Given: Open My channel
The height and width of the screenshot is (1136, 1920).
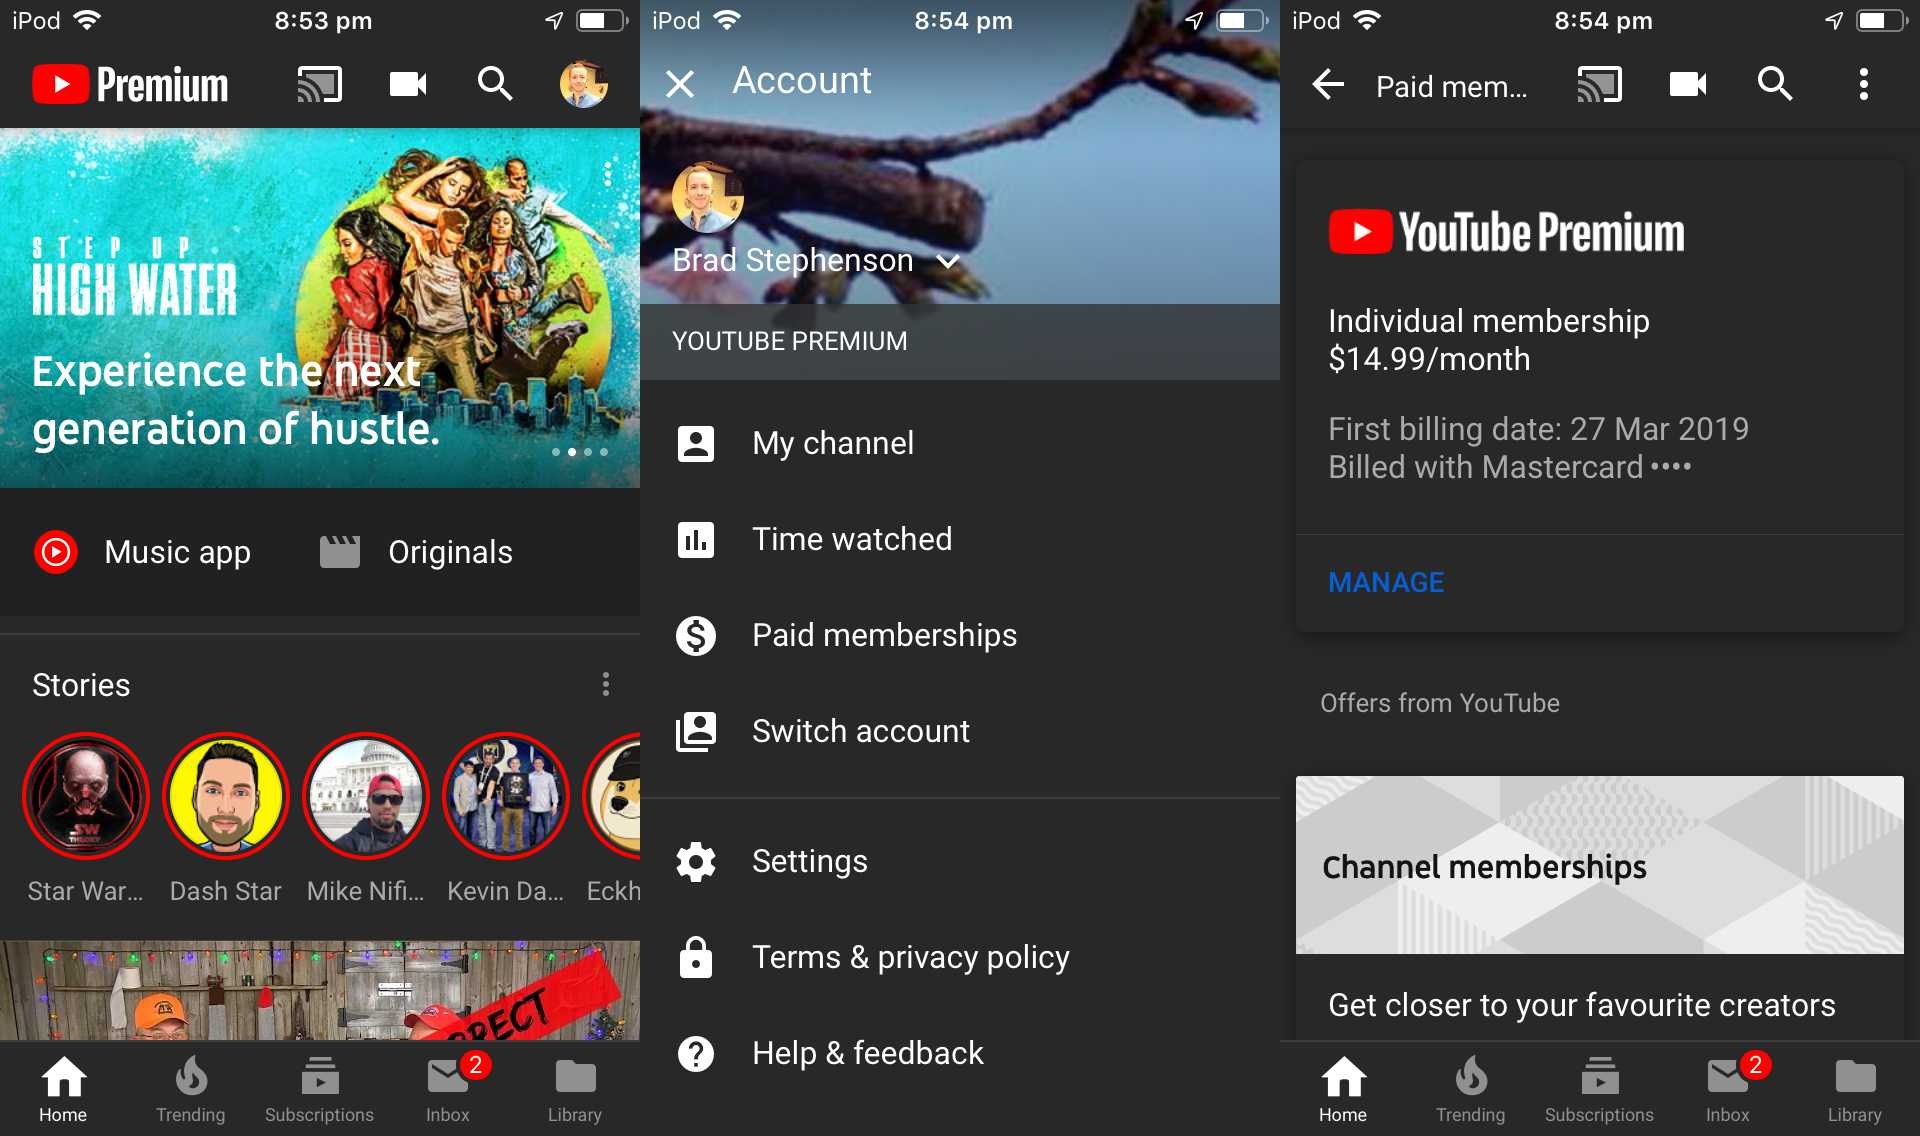Looking at the screenshot, I should pyautogui.click(x=960, y=443).
